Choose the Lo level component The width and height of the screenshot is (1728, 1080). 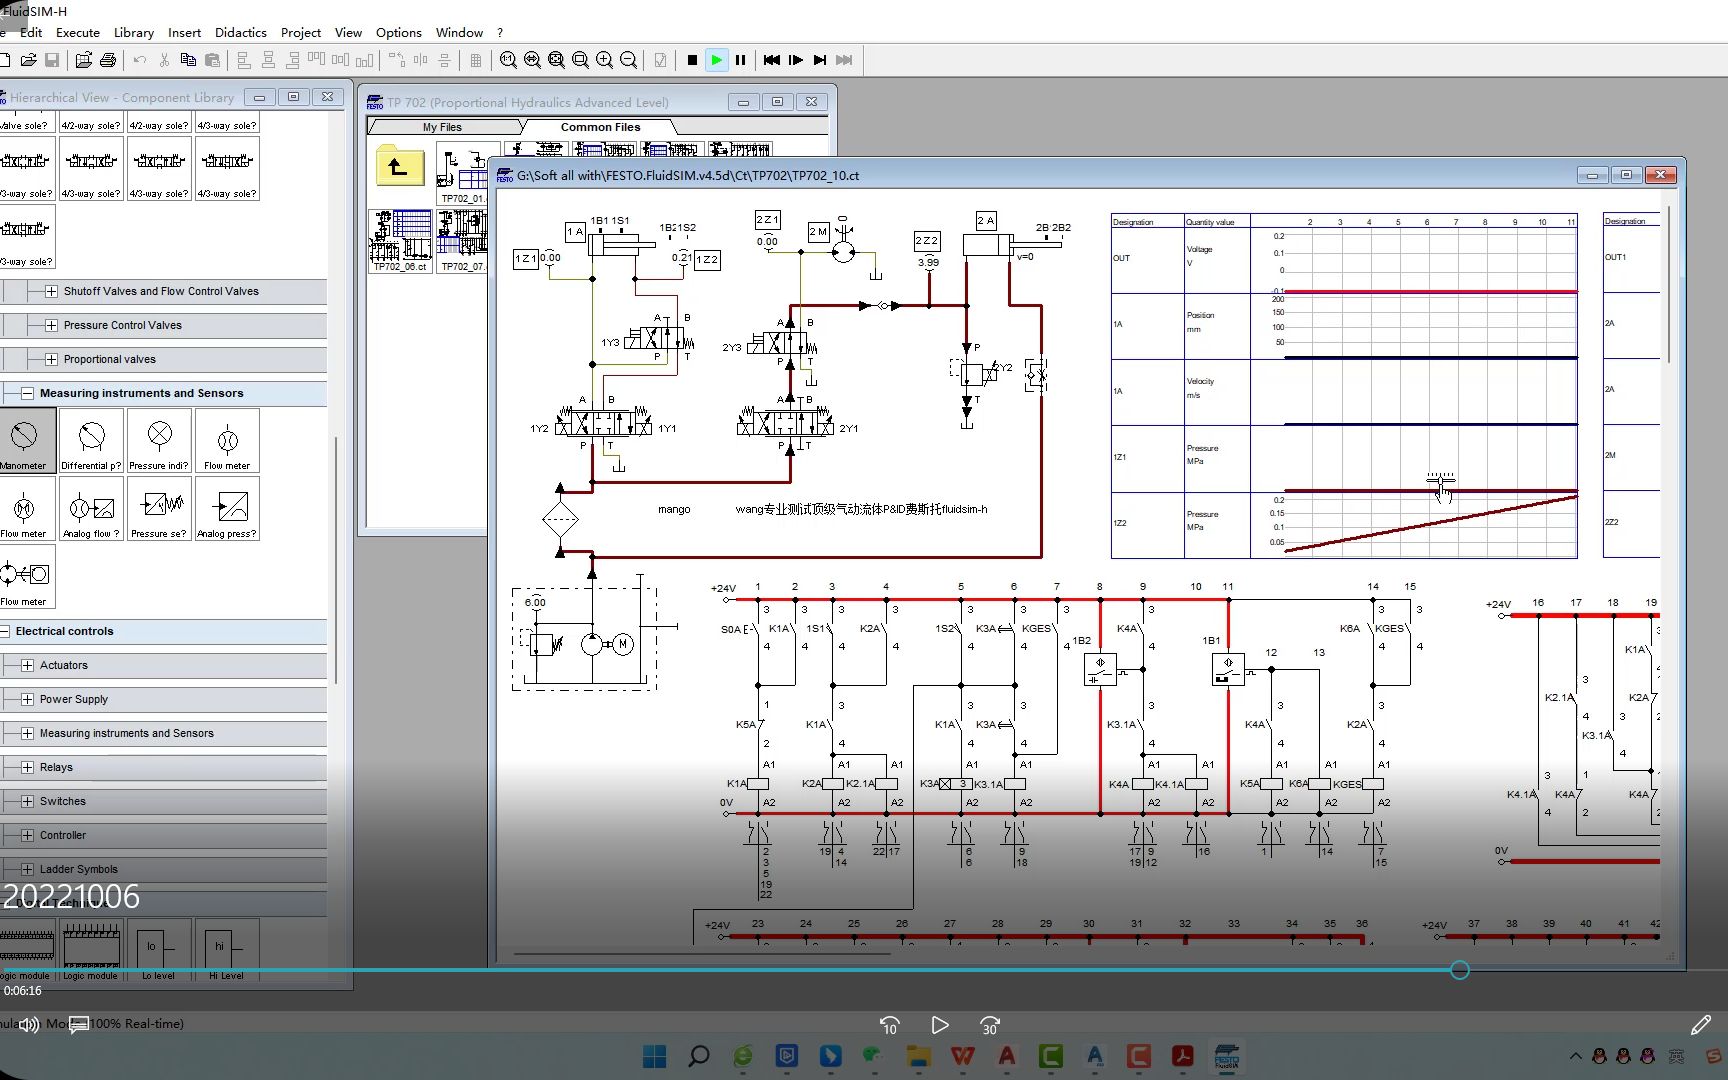(158, 950)
